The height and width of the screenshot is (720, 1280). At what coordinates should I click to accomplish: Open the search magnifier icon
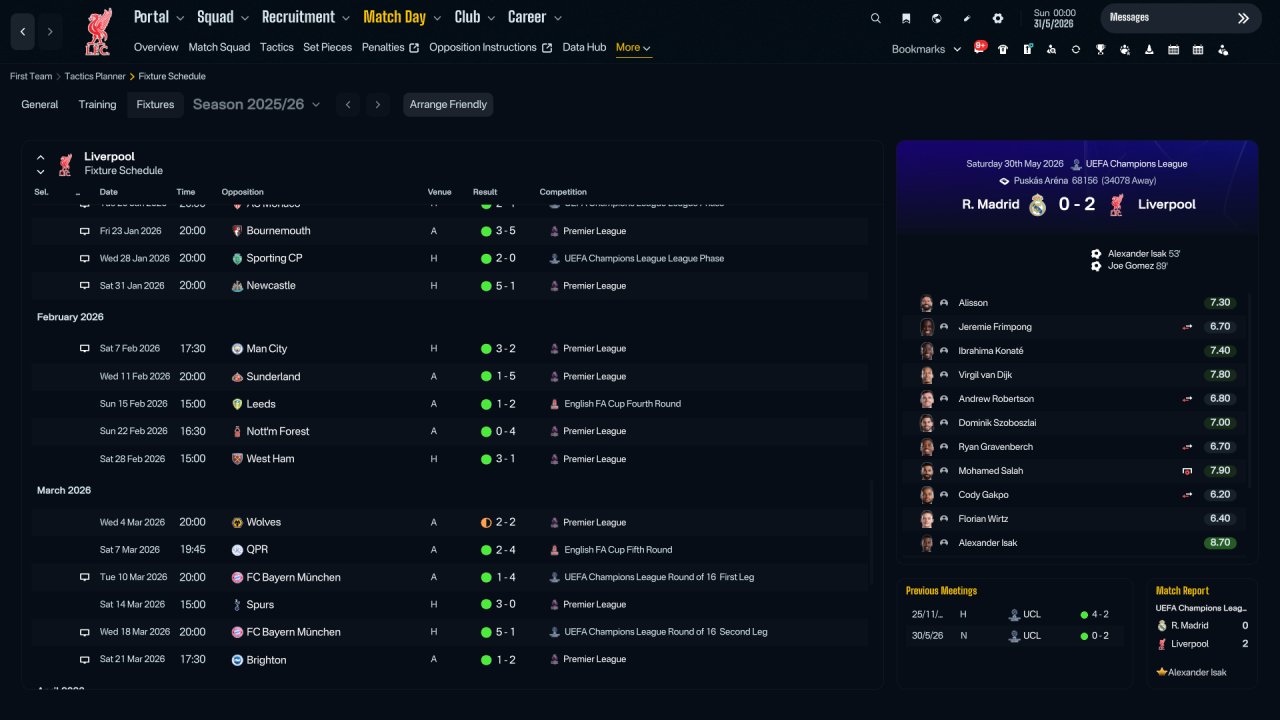(x=876, y=18)
